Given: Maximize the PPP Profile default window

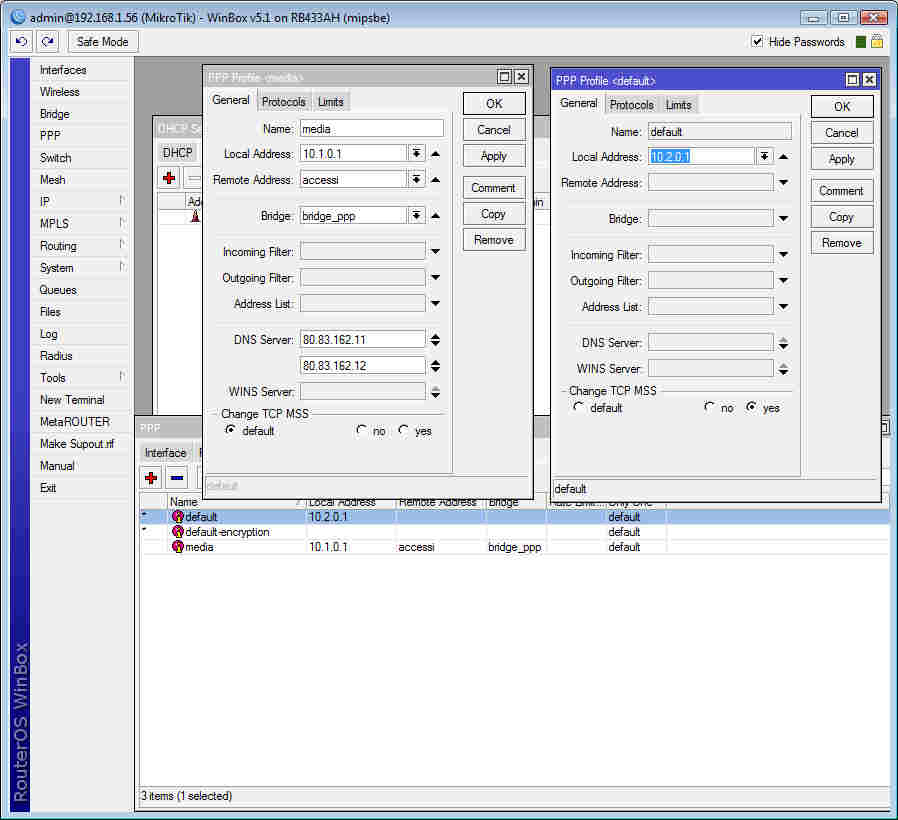Looking at the screenshot, I should (x=852, y=80).
